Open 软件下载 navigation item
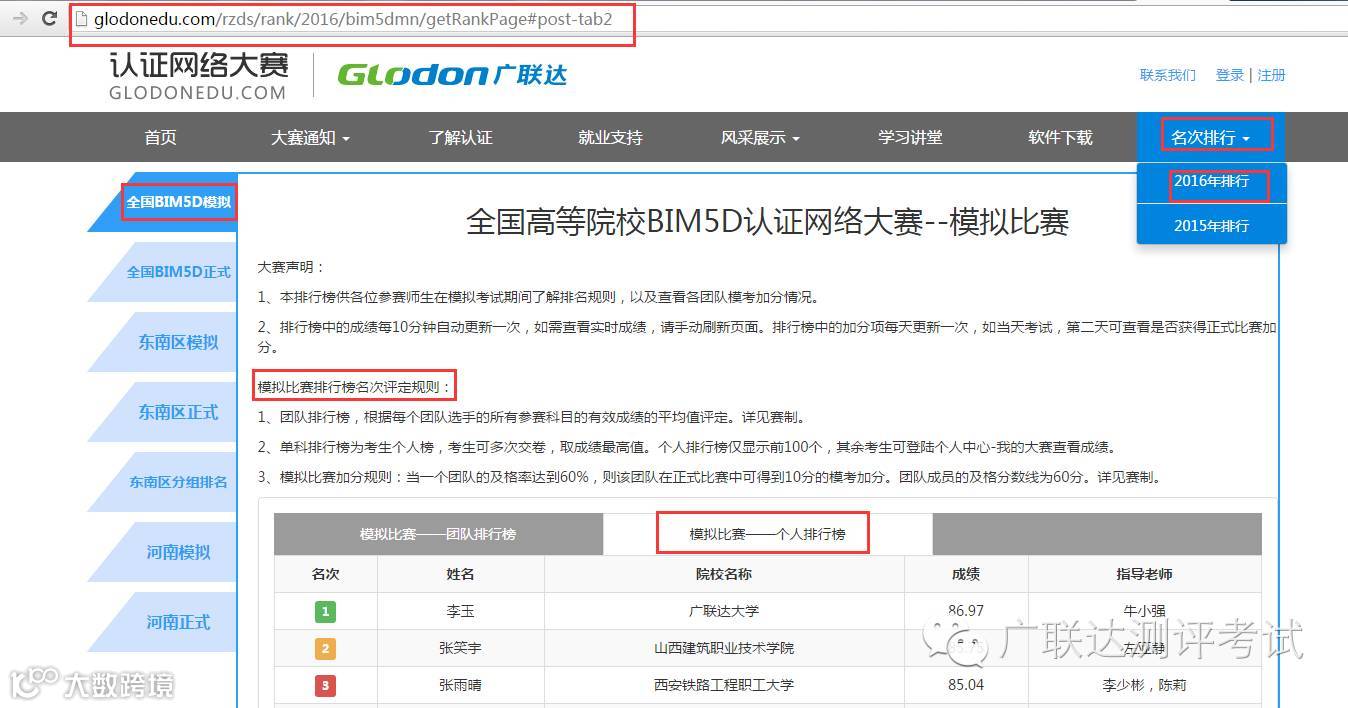This screenshot has height=708, width=1348. pyautogui.click(x=1060, y=137)
